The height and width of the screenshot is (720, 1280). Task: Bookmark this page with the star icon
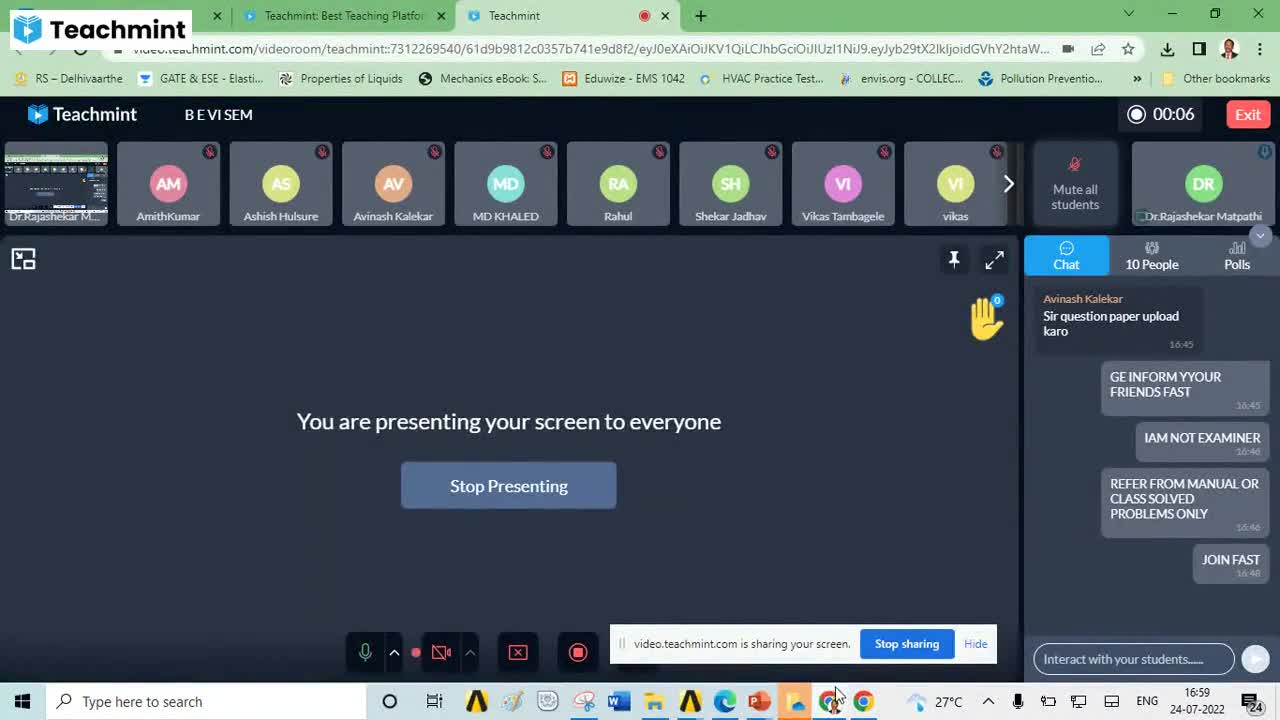click(x=1128, y=49)
